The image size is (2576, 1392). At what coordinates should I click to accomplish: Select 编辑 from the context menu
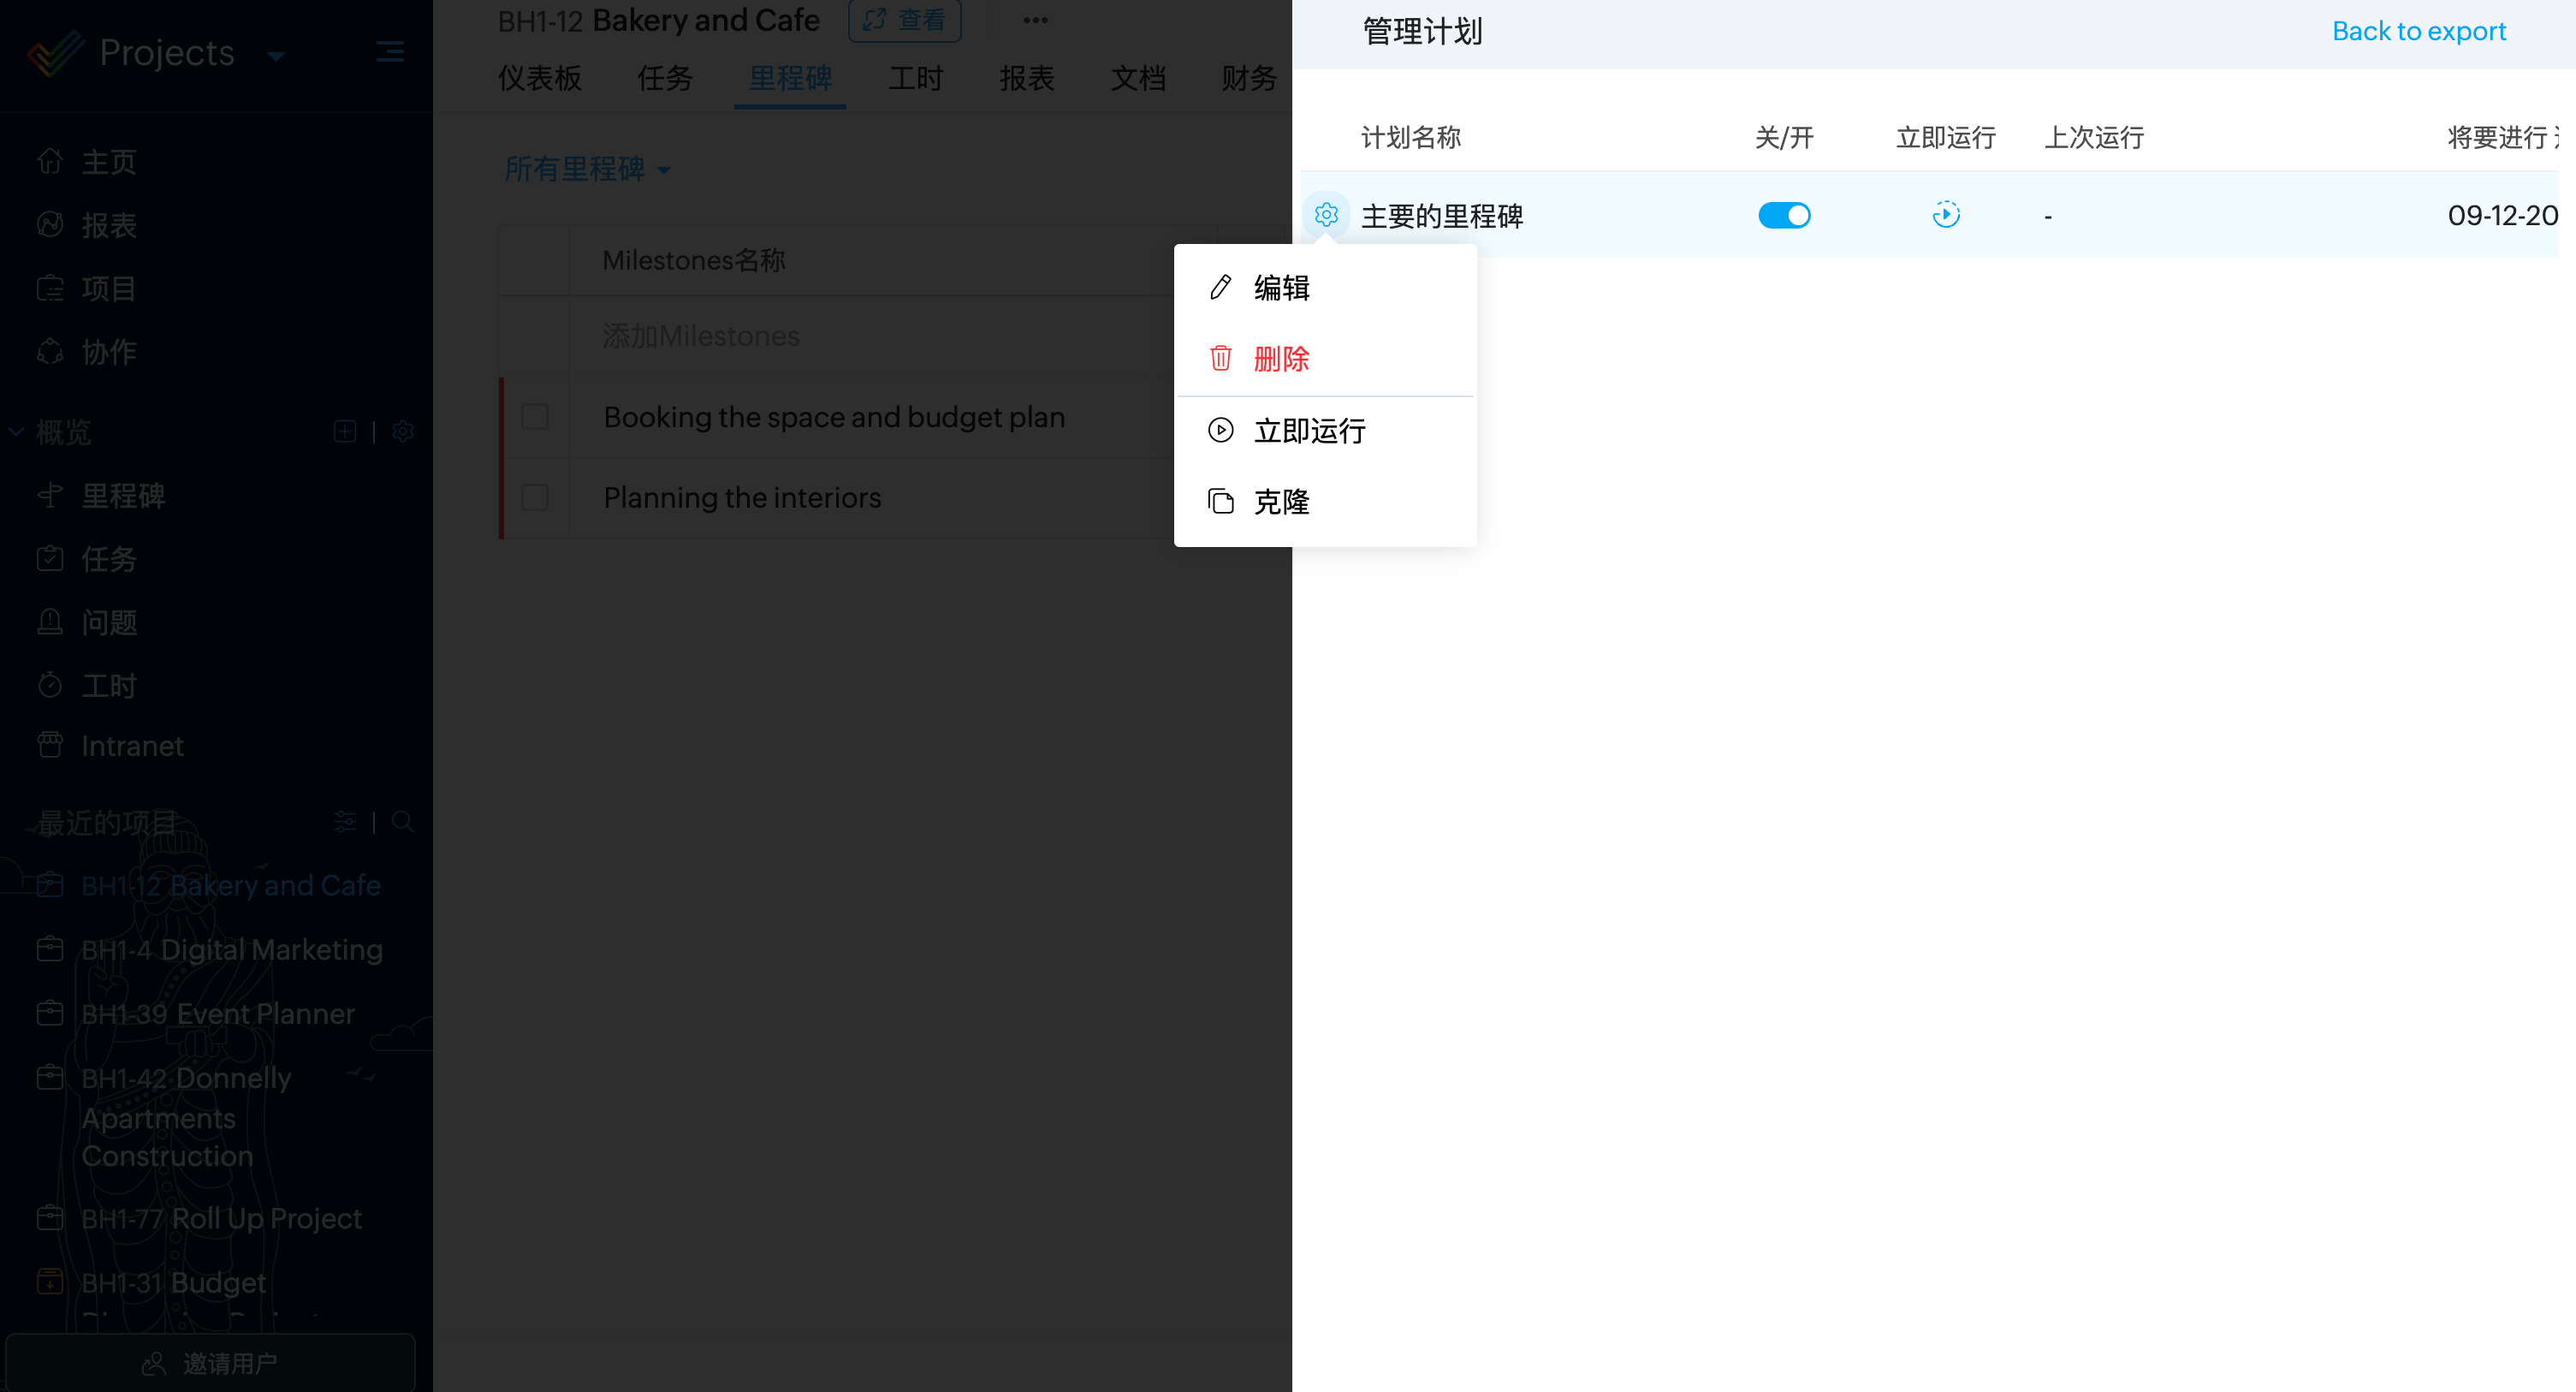point(1281,288)
